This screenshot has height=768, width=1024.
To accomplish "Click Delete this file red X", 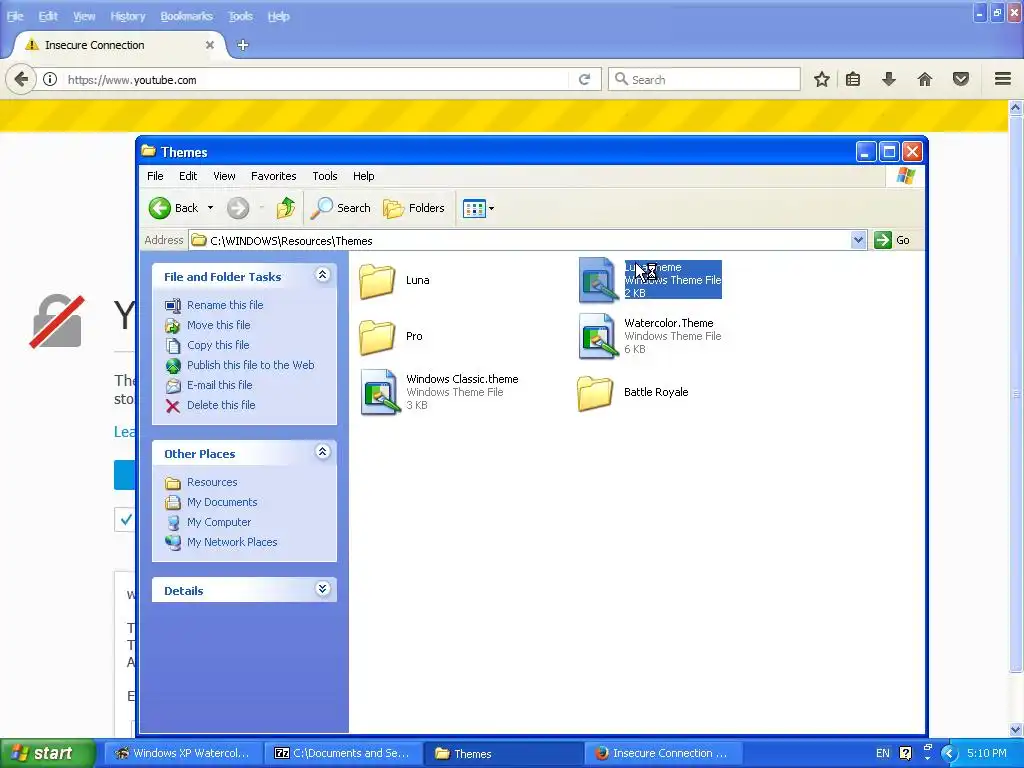I will pos(172,406).
